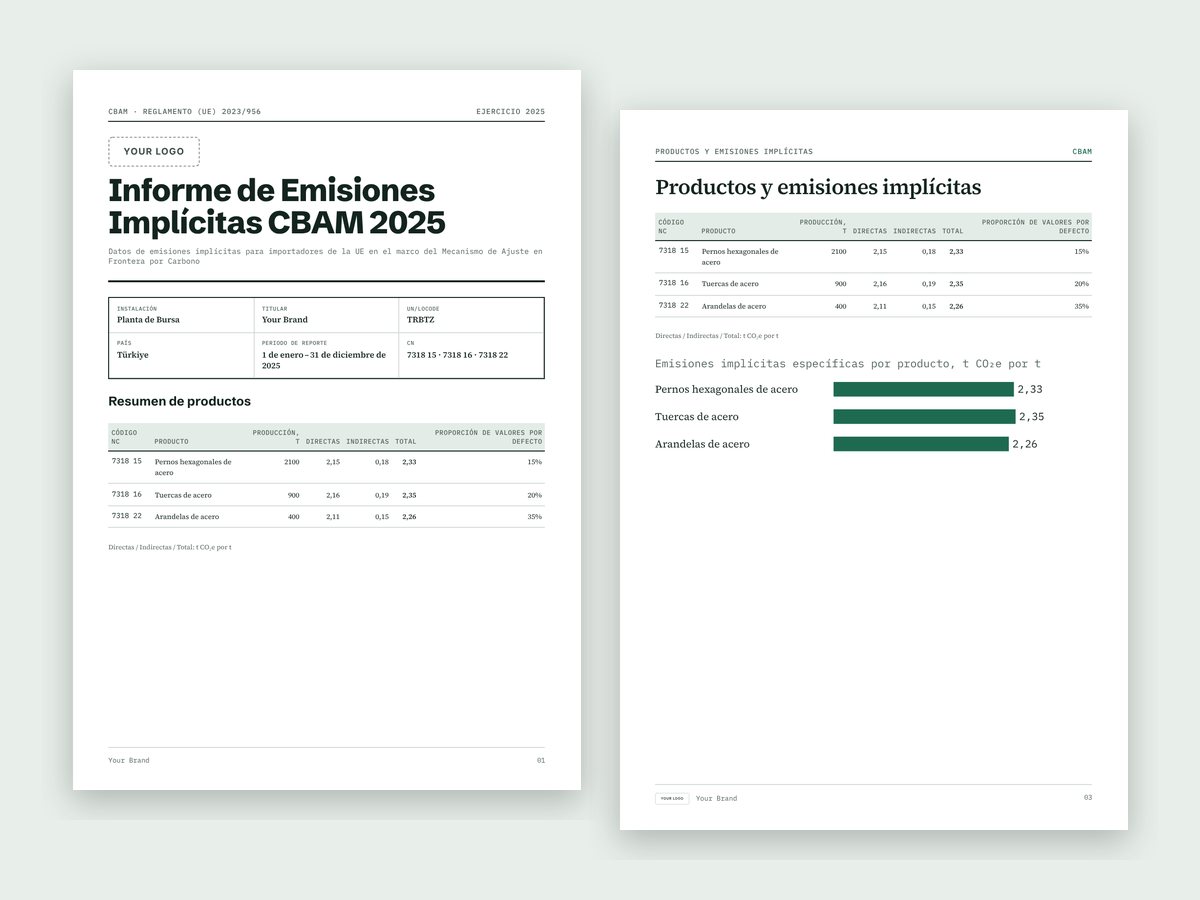Click '15%' default share in page 03 table
Viewport: 1200px width, 900px height.
coord(1082,251)
